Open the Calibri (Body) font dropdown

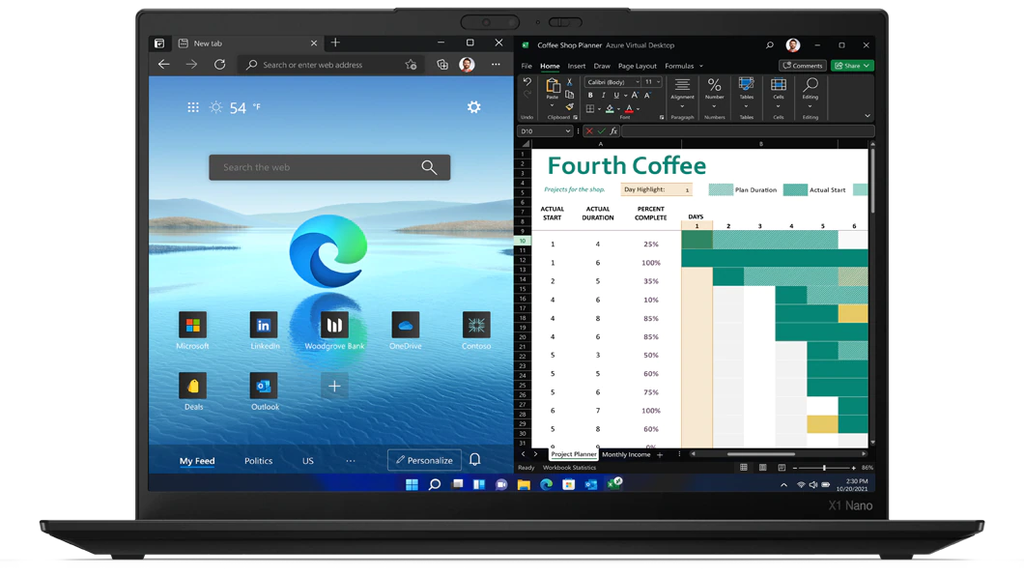611,82
